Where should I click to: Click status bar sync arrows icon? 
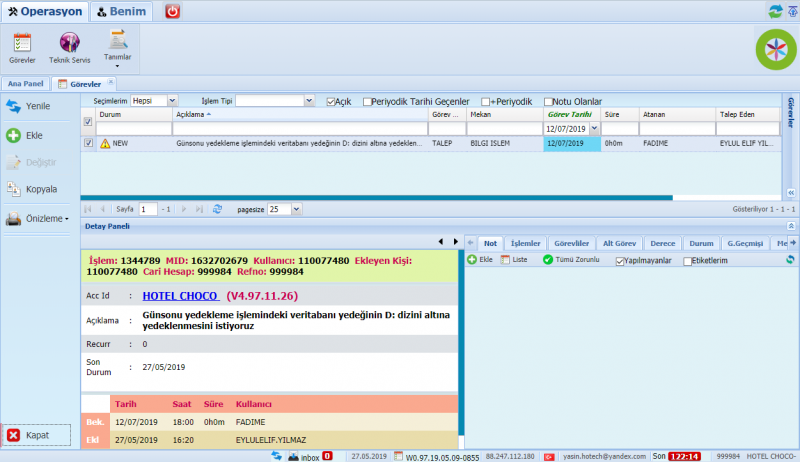(277, 456)
